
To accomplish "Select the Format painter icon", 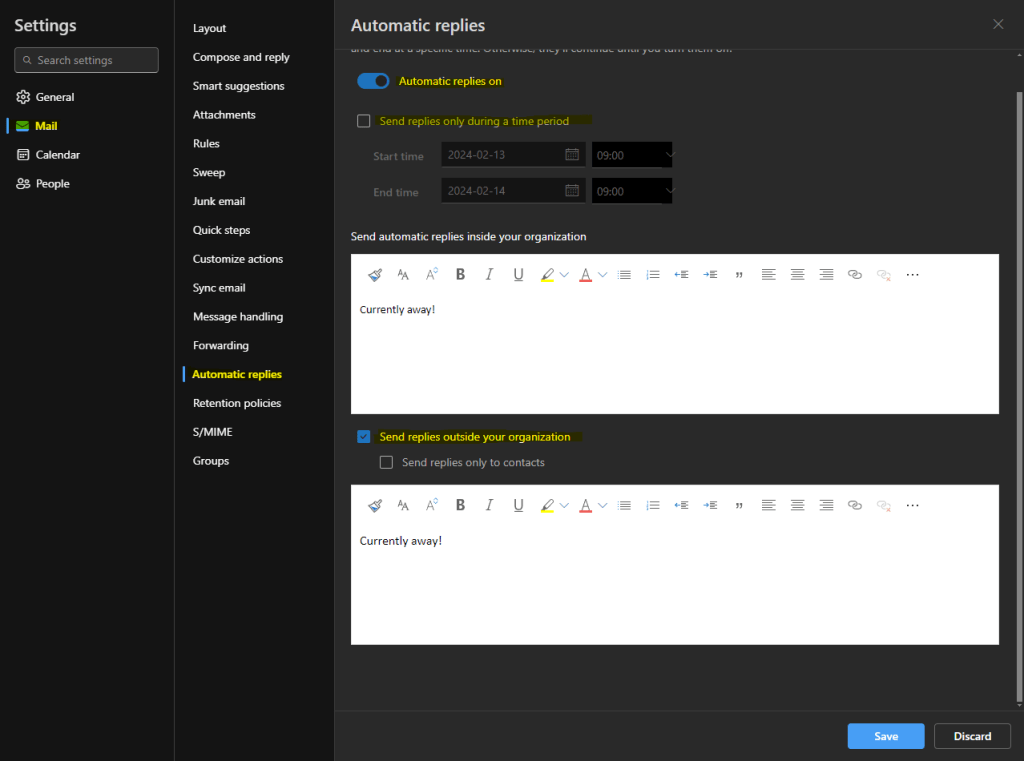I will [374, 274].
